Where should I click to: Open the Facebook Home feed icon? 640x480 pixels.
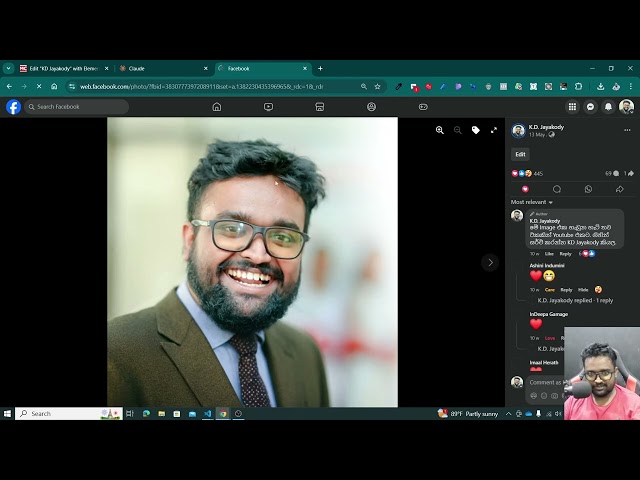[217, 107]
